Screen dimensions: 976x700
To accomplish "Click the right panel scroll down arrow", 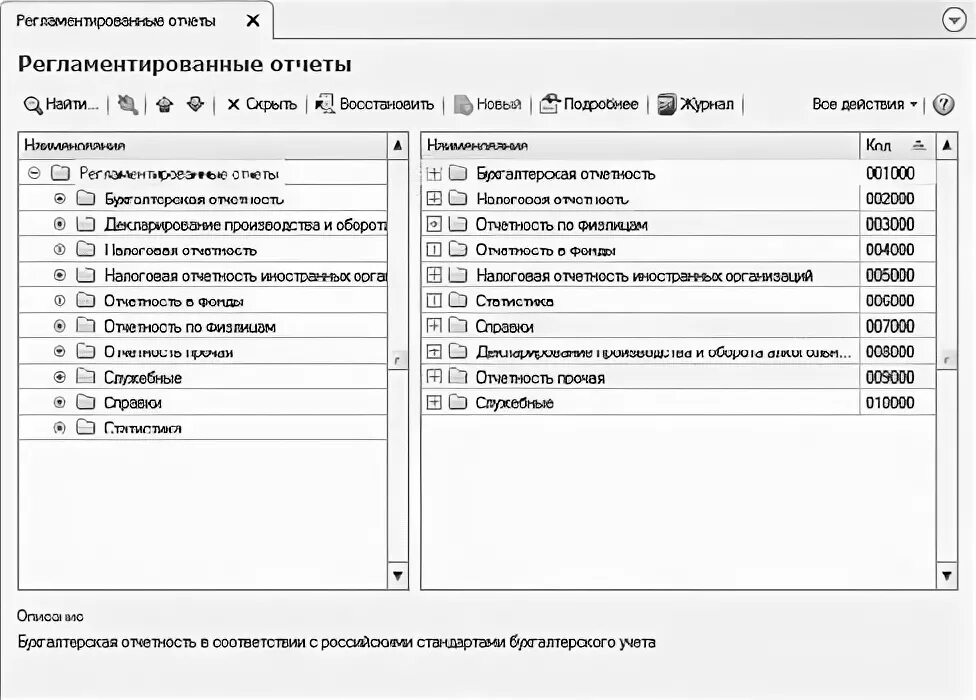I will (947, 576).
